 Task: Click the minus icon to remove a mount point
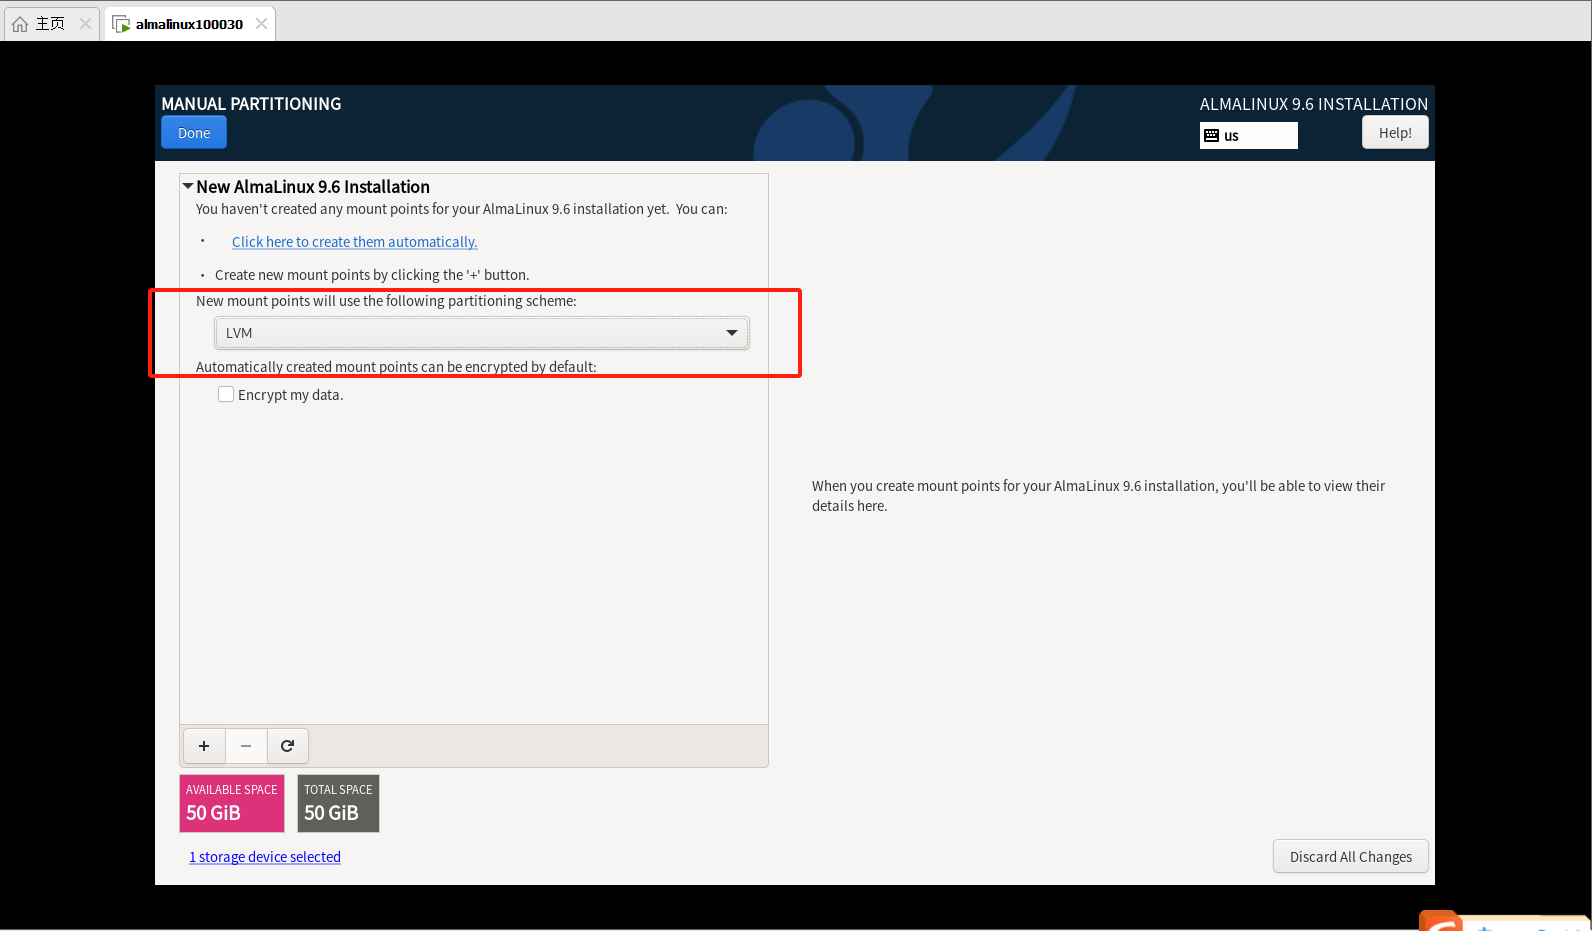click(246, 746)
